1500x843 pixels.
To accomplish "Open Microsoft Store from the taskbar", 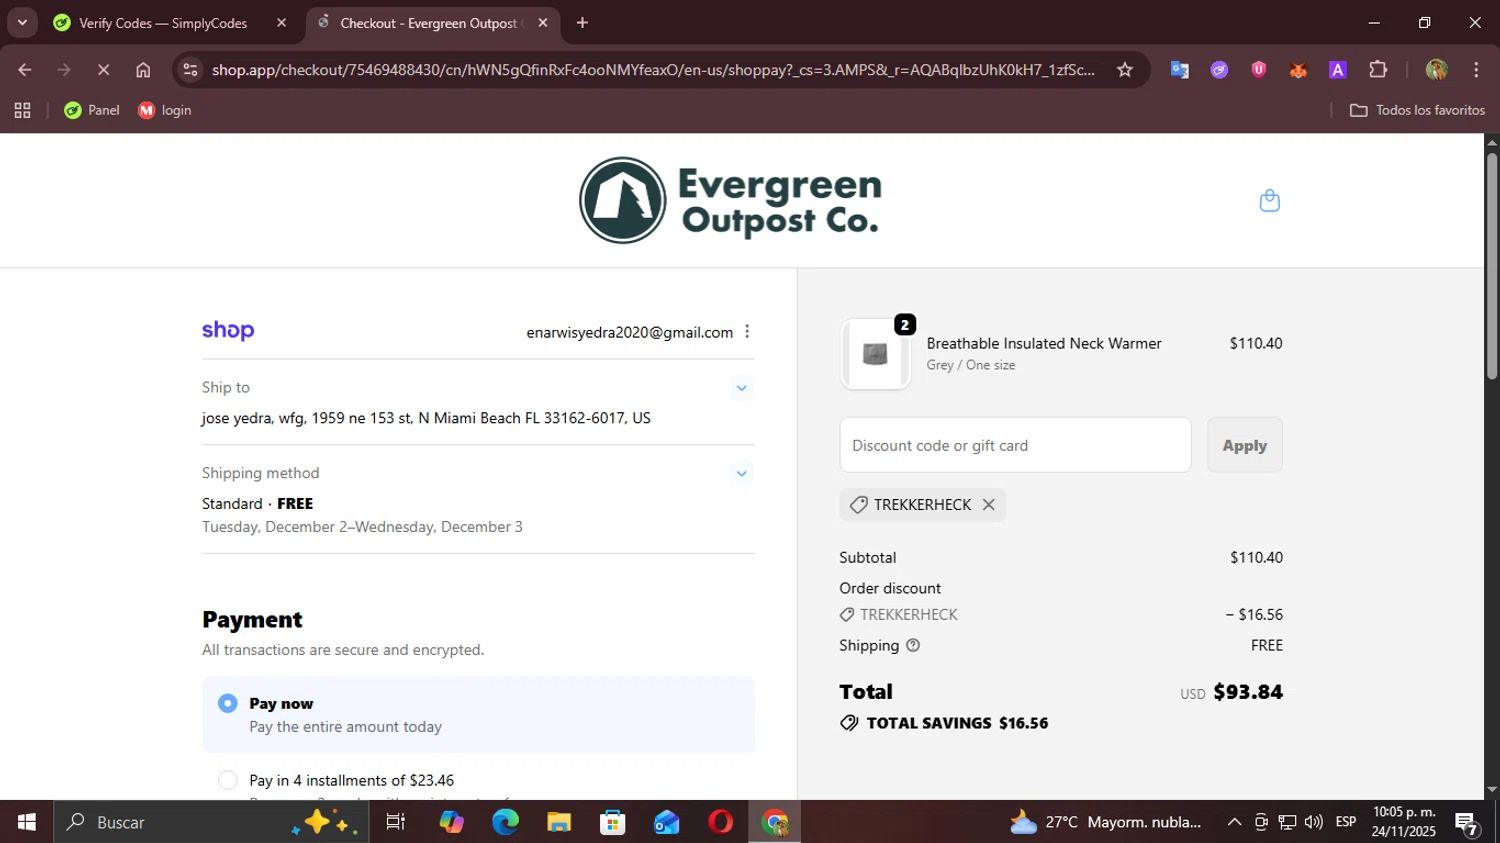I will pos(612,822).
